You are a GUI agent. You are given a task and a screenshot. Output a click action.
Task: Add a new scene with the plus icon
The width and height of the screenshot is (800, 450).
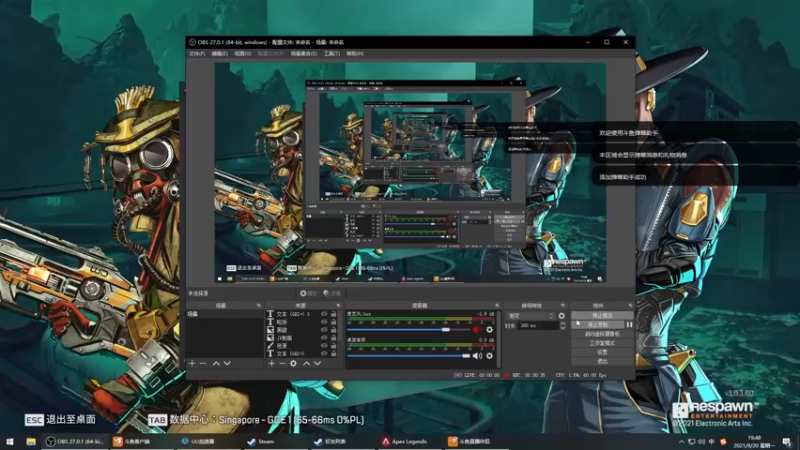[192, 363]
